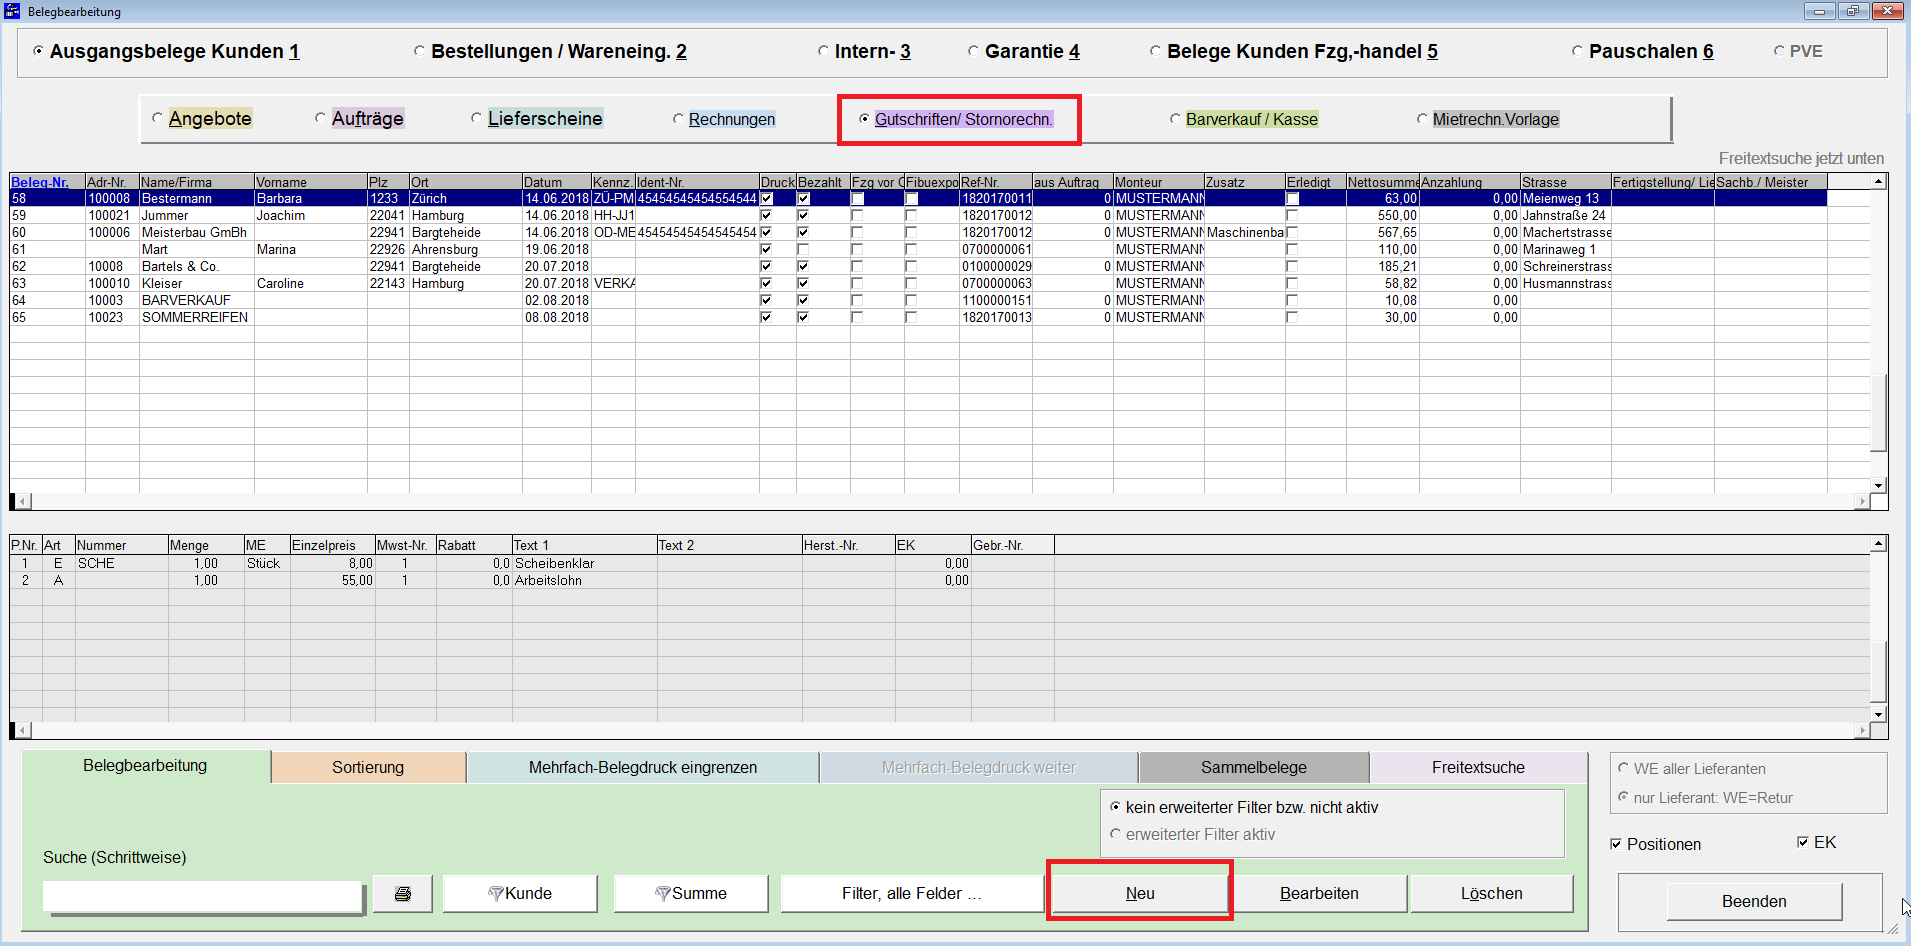
Task: Toggle Bezahlt checkbox for Beleg 61
Action: click(x=803, y=249)
